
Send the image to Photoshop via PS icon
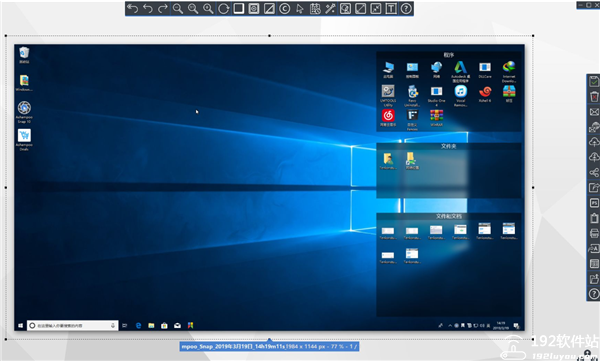pos(594,203)
